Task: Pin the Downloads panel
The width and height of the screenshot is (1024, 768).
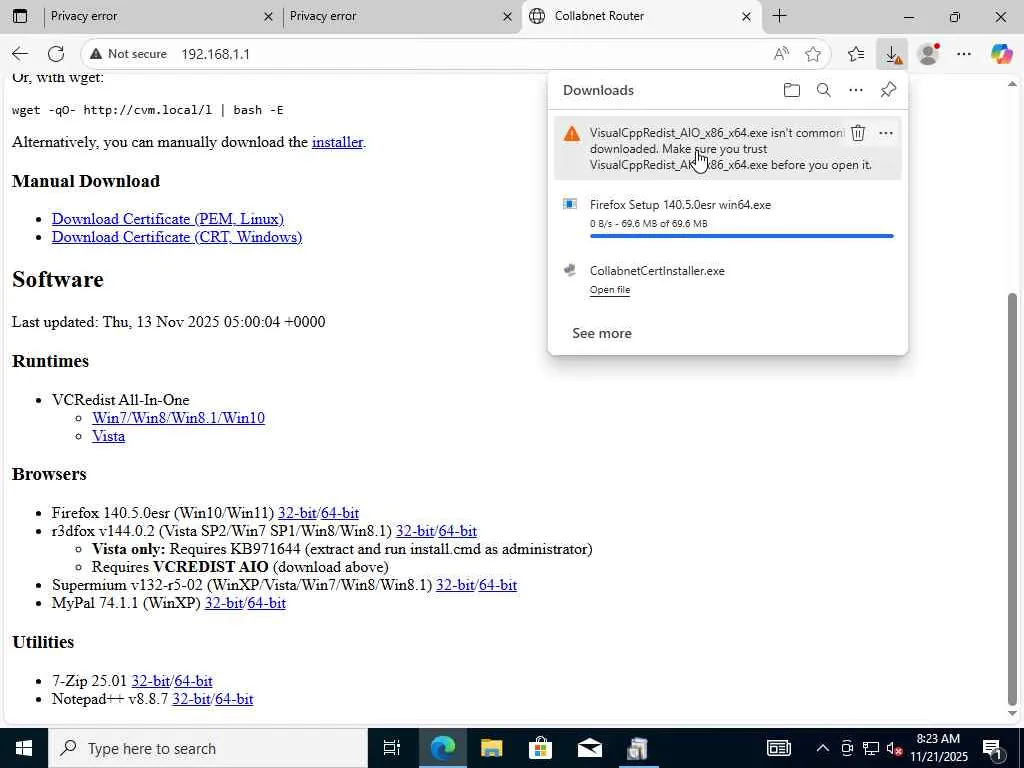Action: tap(888, 90)
